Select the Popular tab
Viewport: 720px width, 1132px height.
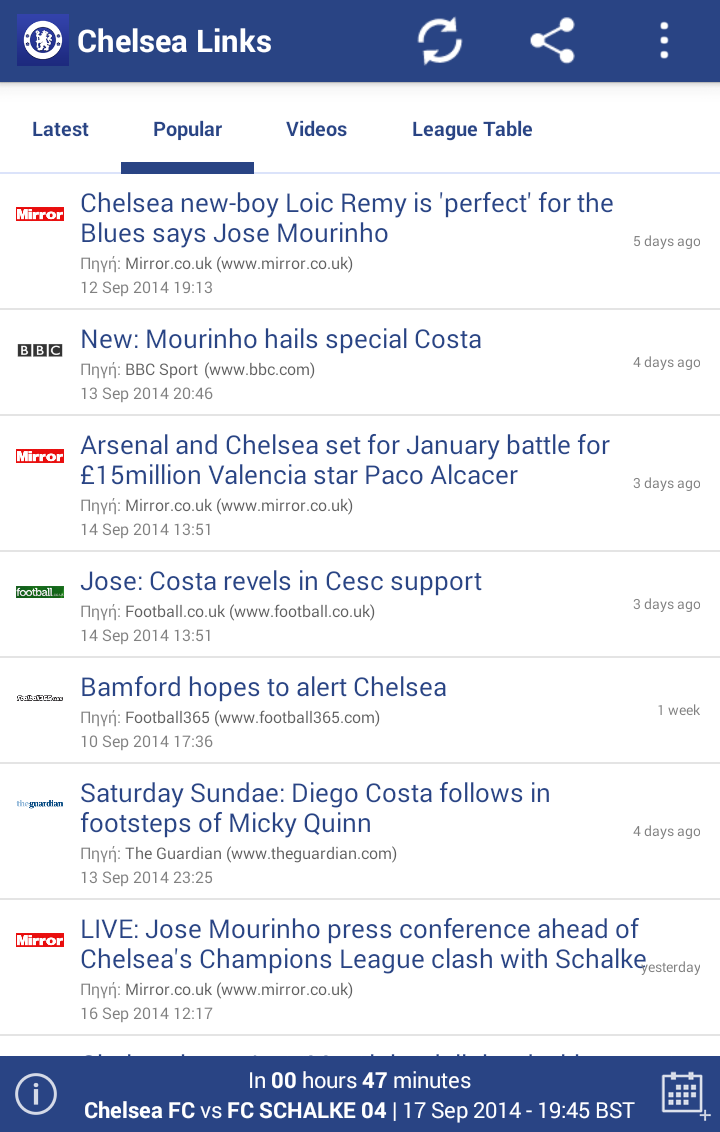pos(187,129)
